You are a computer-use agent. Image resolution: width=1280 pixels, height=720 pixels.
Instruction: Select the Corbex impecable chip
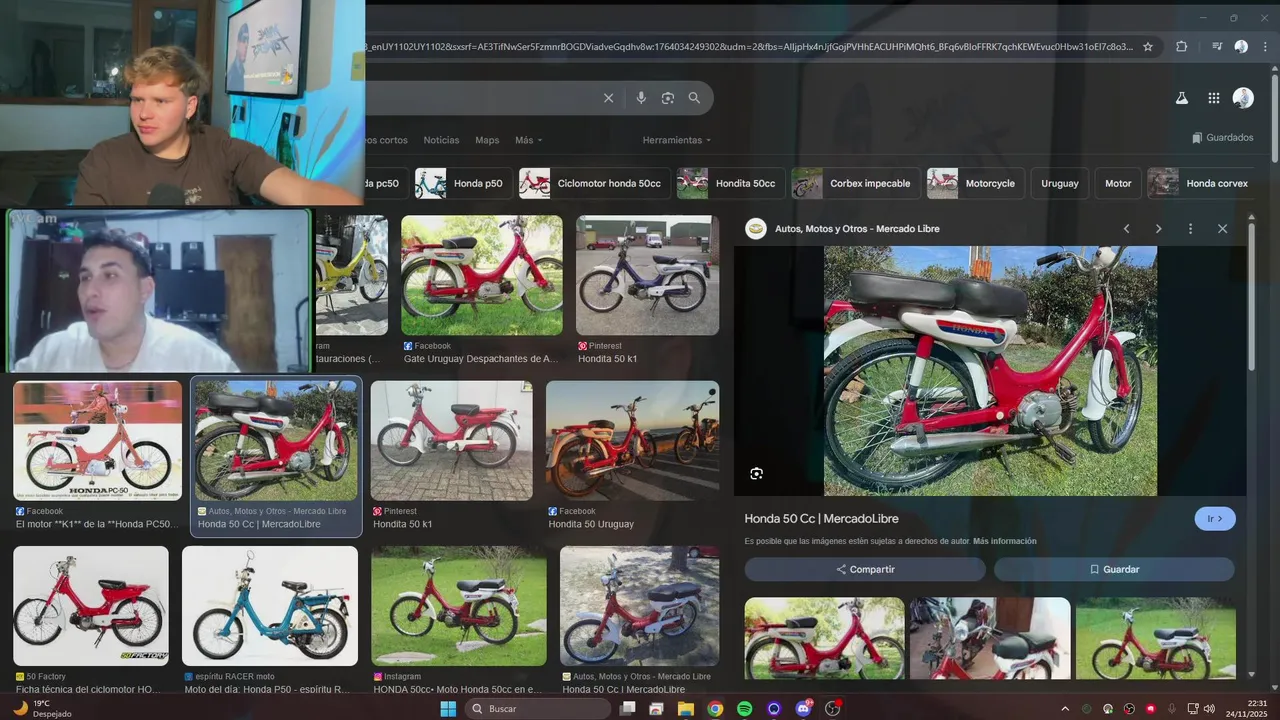point(856,184)
